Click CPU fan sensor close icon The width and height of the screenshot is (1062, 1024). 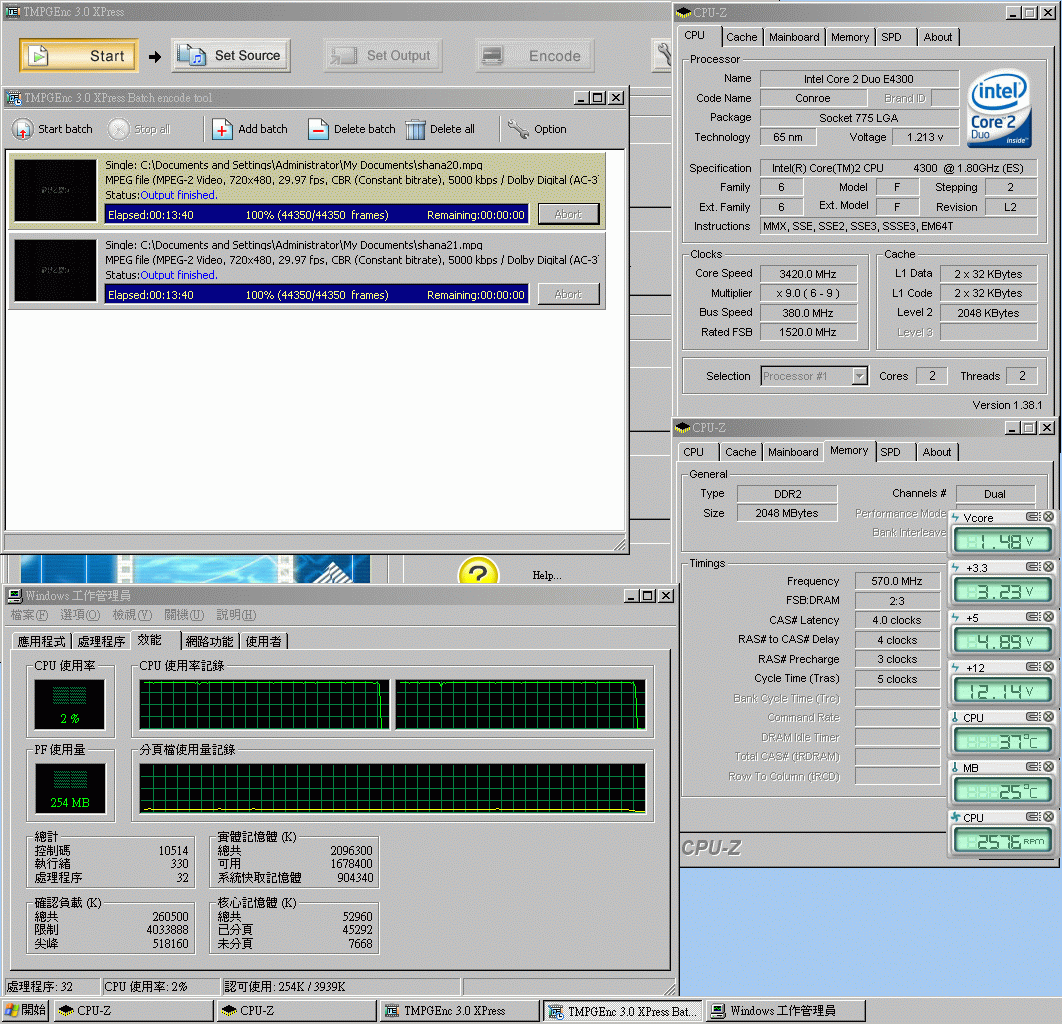(x=1048, y=817)
